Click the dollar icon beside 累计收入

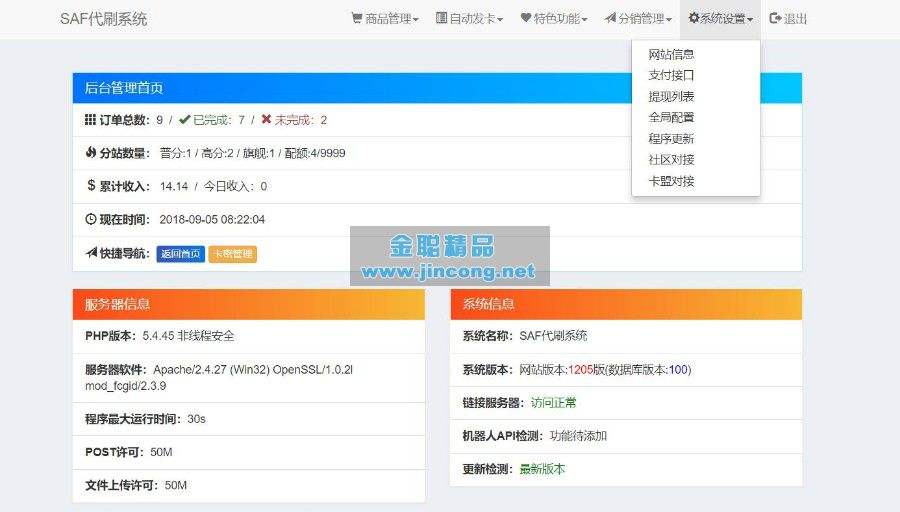tap(91, 185)
